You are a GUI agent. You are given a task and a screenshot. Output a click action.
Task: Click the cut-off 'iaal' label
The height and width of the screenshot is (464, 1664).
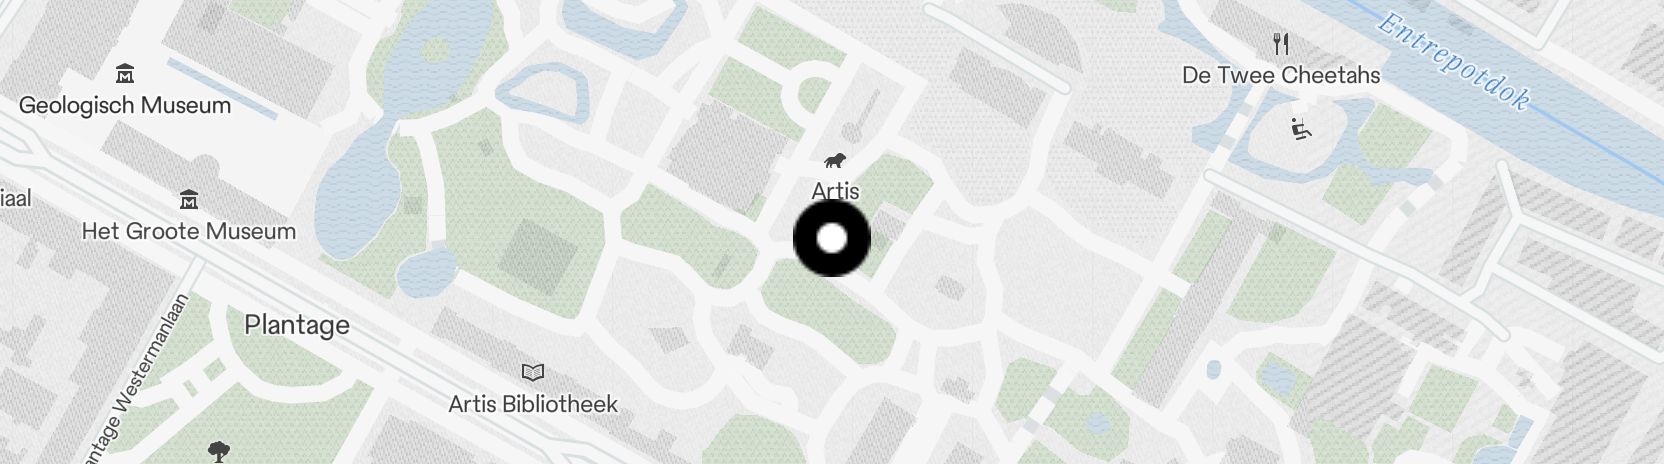(16, 198)
